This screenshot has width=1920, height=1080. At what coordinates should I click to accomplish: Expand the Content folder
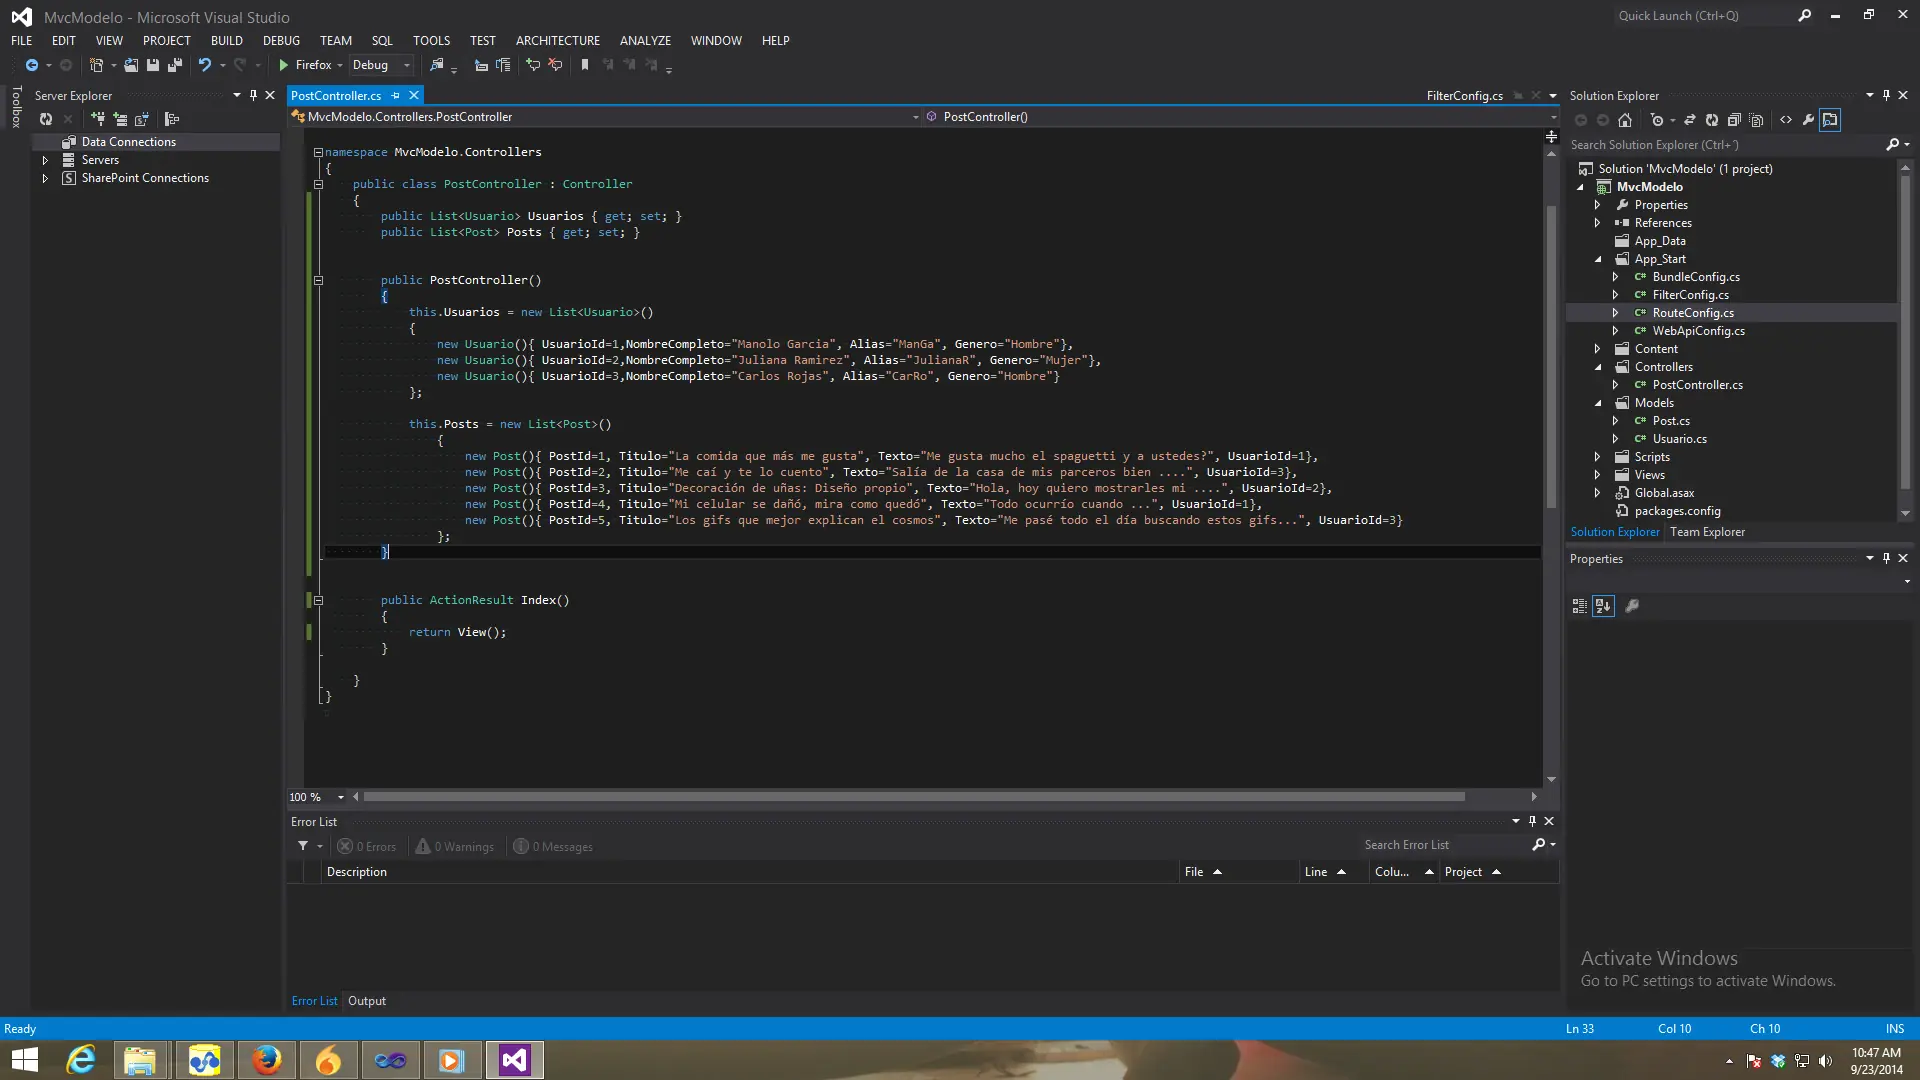(1598, 349)
